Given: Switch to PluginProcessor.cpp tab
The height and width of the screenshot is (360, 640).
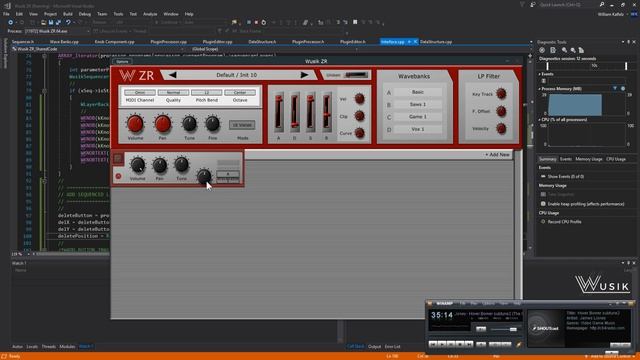Looking at the screenshot, I should tap(168, 42).
